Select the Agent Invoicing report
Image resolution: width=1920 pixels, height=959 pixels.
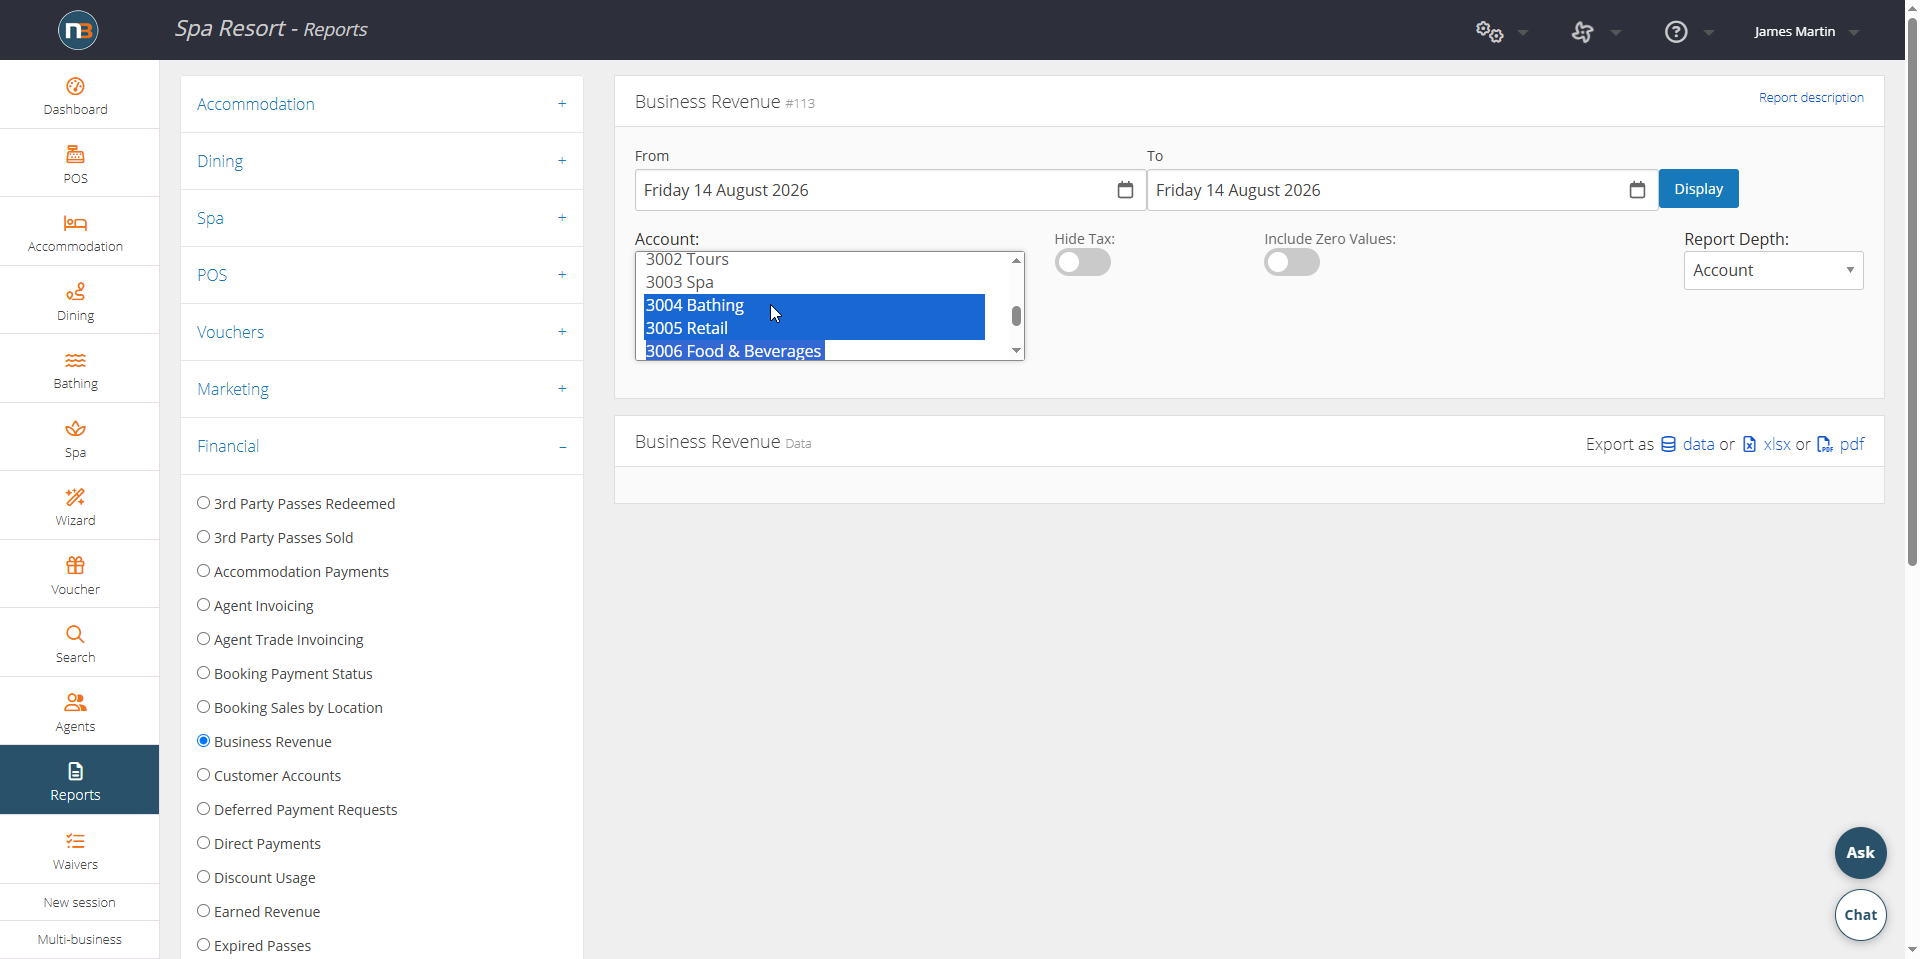[203, 605]
